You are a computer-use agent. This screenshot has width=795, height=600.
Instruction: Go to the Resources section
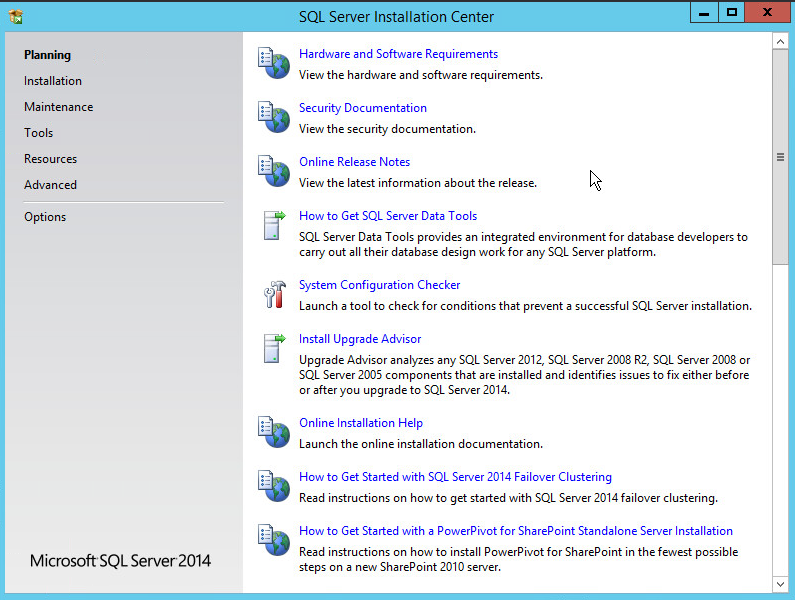[51, 159]
